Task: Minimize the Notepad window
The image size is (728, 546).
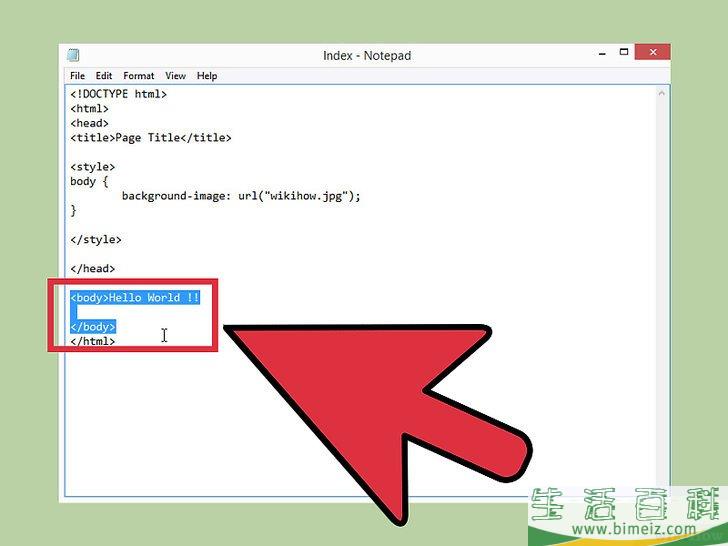Action: click(603, 54)
